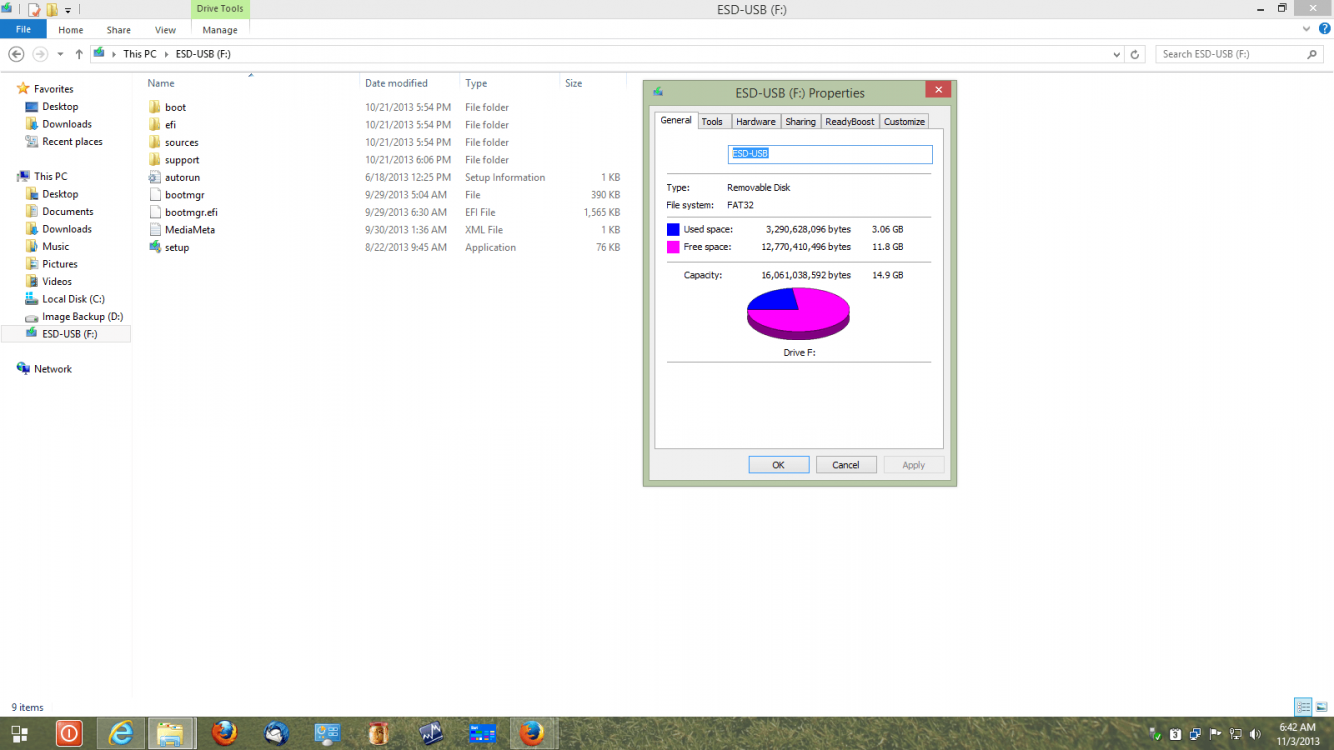Click the ESD-USB volume label field
Viewport: 1334px width, 750px height.
830,154
